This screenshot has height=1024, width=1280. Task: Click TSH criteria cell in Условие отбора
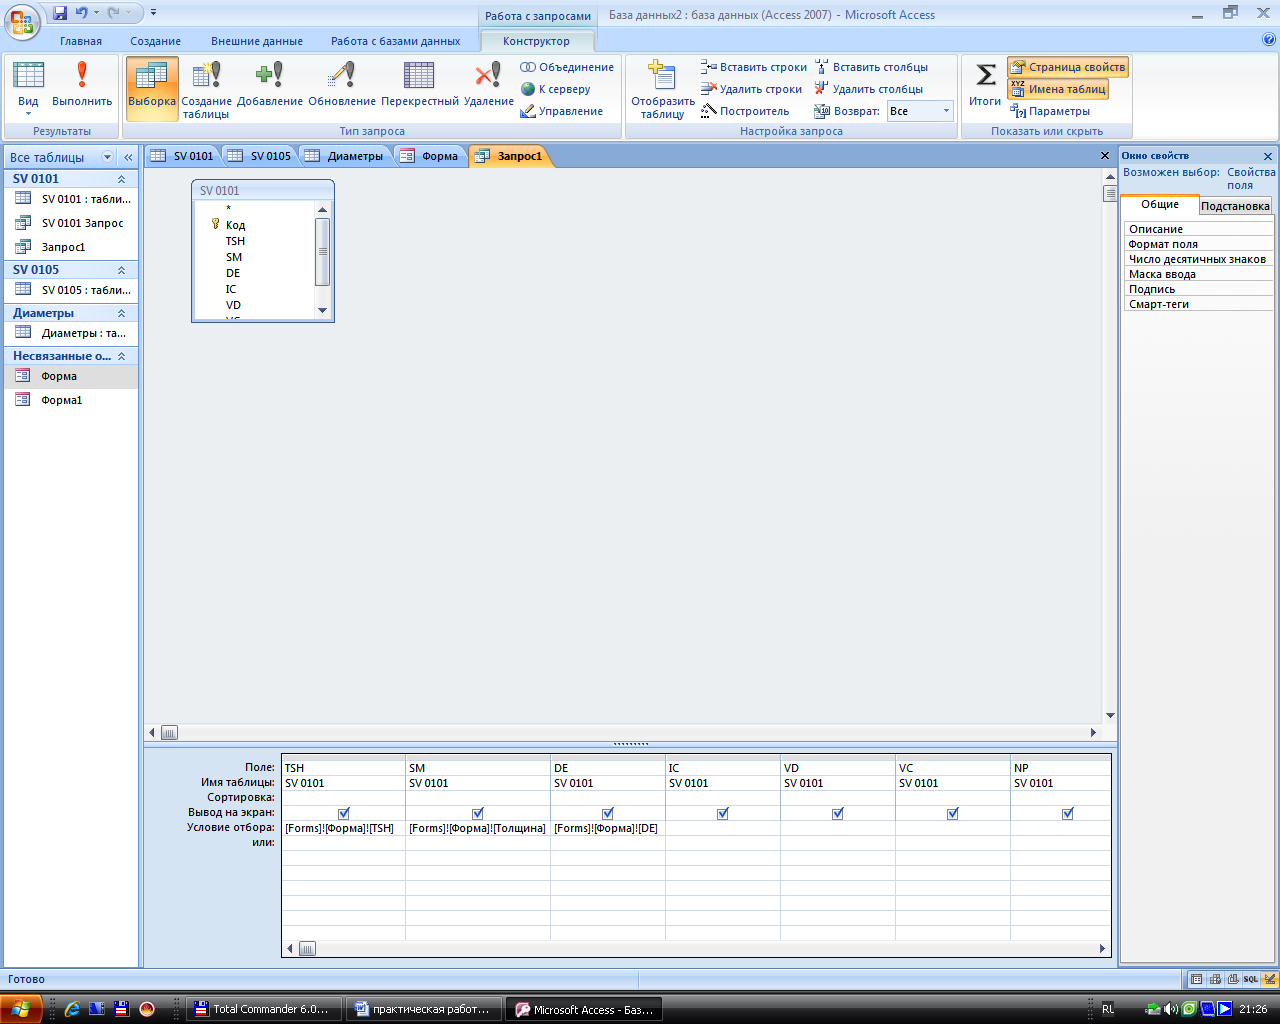[x=343, y=828]
